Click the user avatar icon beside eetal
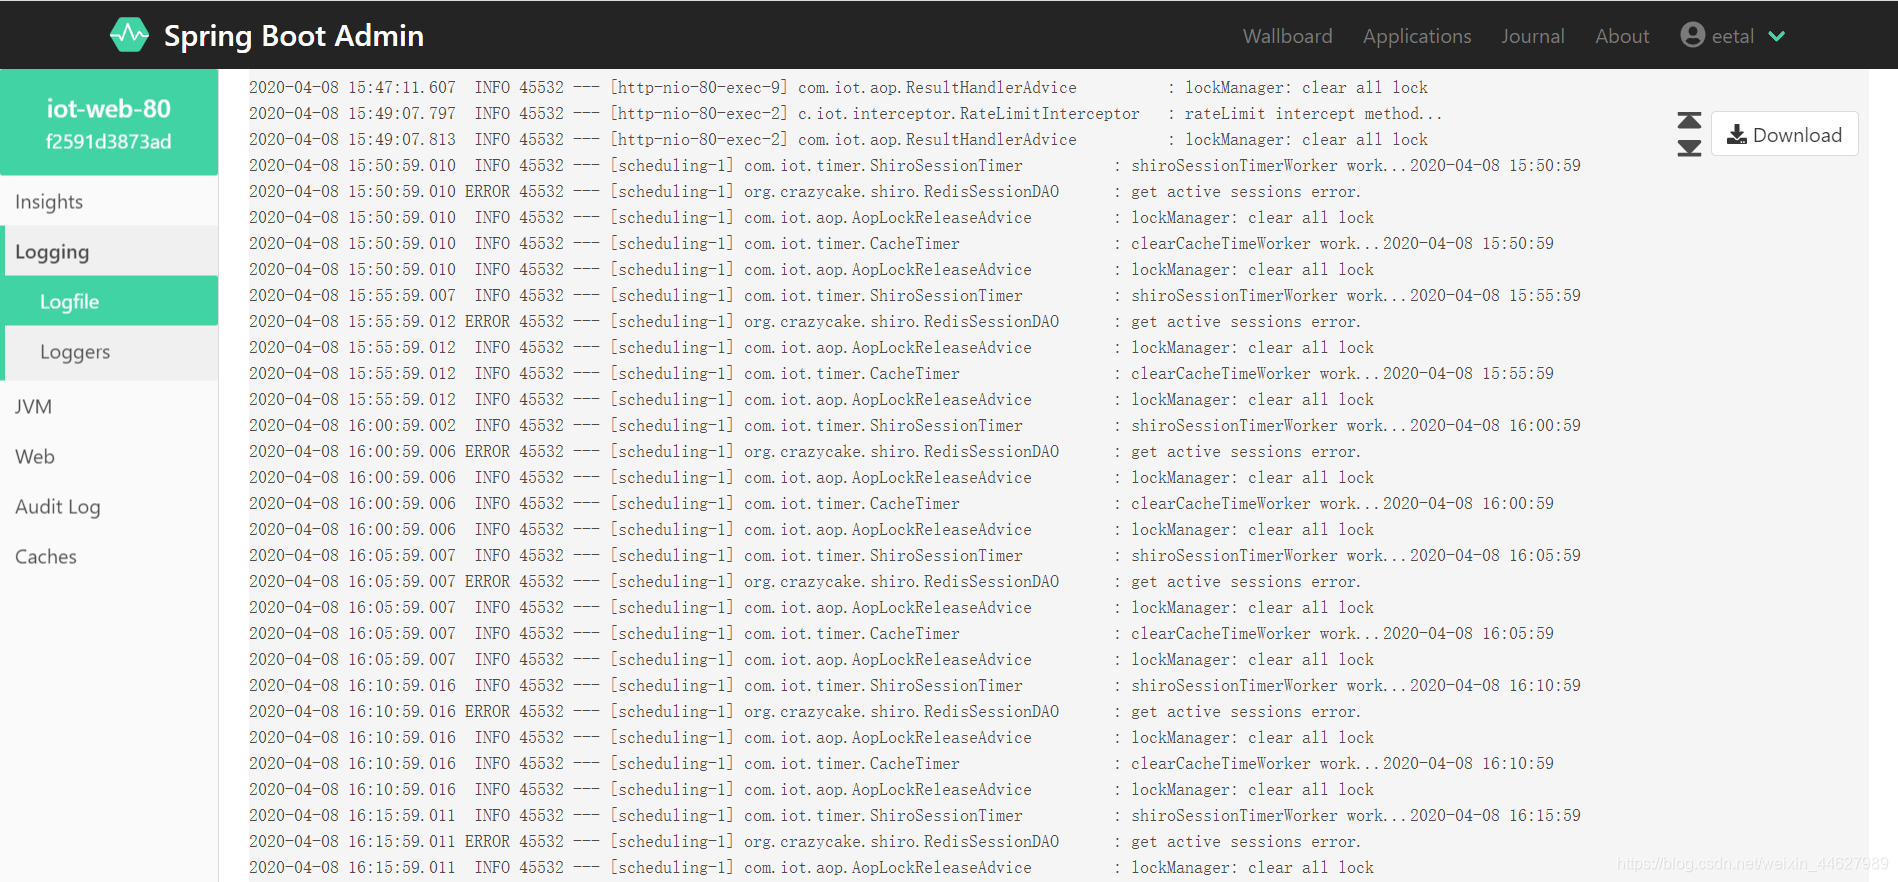The height and width of the screenshot is (882, 1898). coord(1692,35)
